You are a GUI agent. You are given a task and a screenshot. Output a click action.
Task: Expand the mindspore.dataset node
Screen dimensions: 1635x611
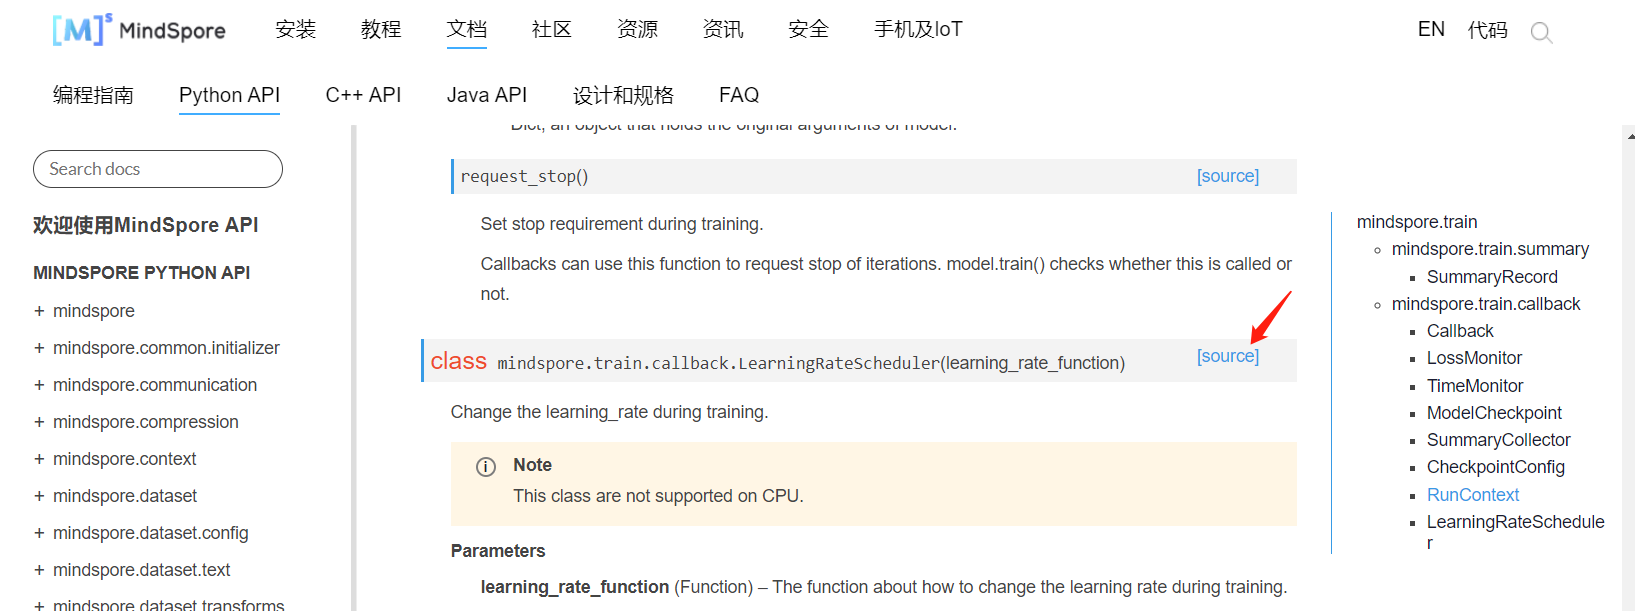tap(39, 496)
